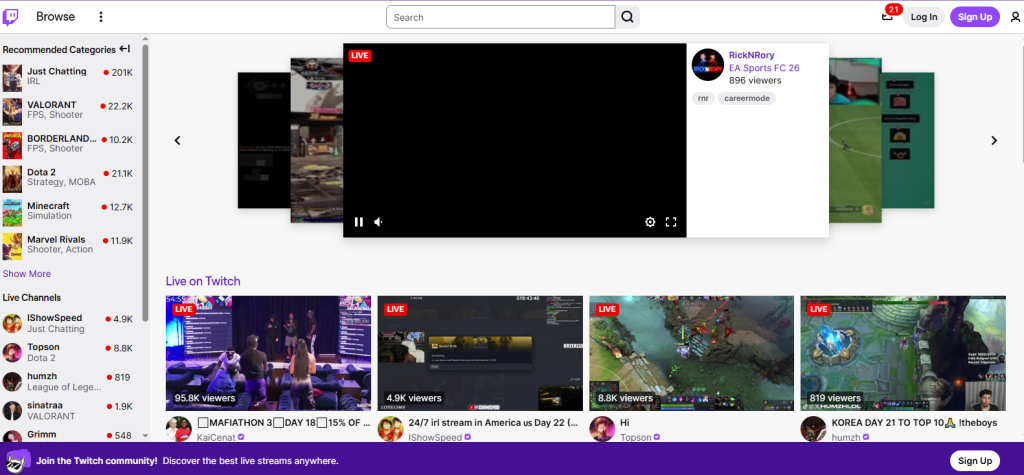1024x475 pixels.
Task: Mute the featured stream volume
Action: pyautogui.click(x=379, y=222)
